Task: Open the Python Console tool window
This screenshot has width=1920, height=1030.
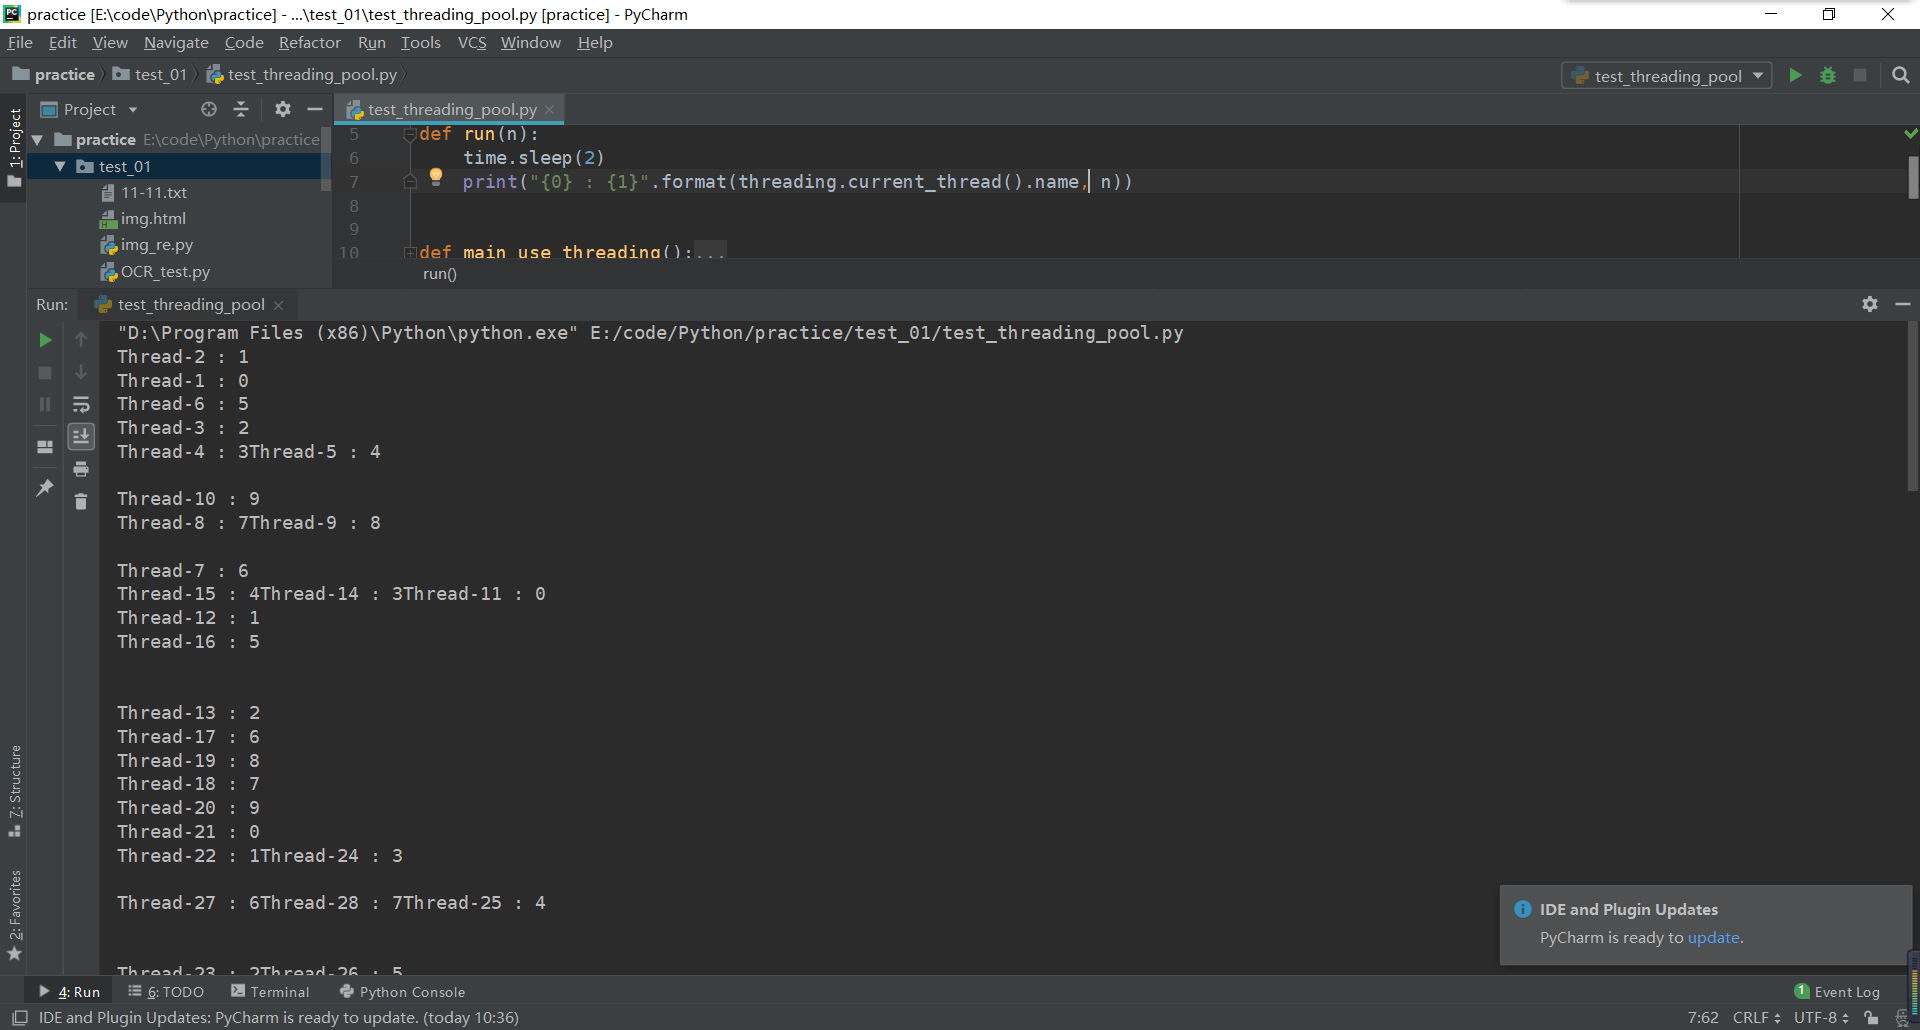Action: (x=403, y=992)
